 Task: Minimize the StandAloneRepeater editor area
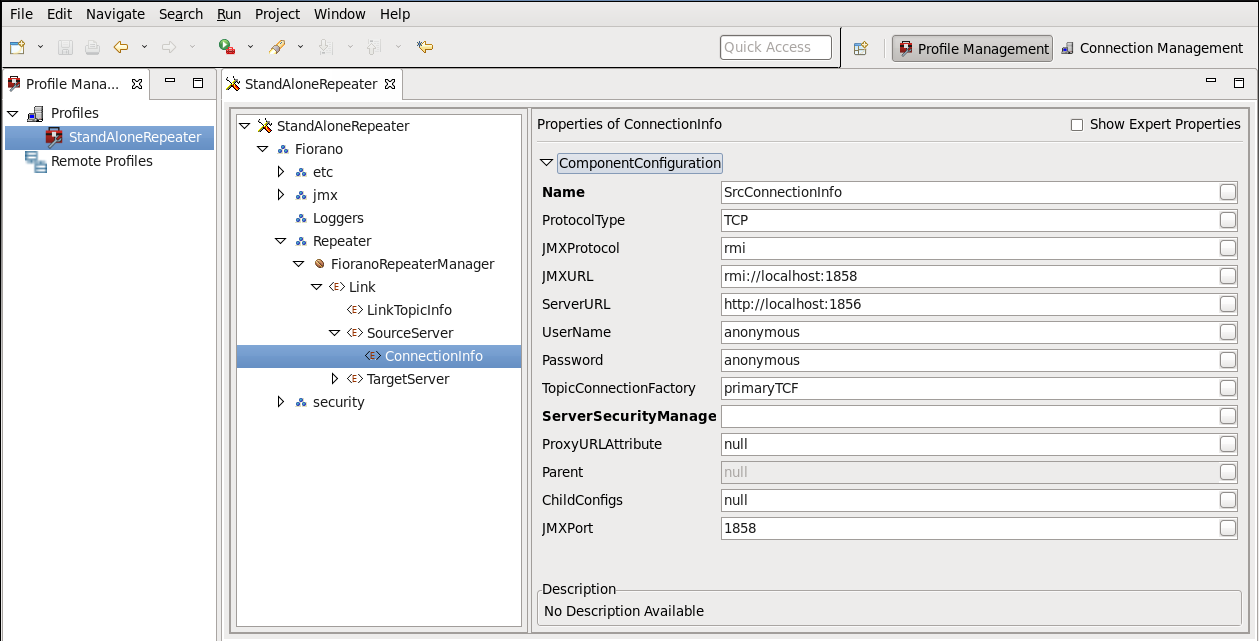pos(1211,82)
